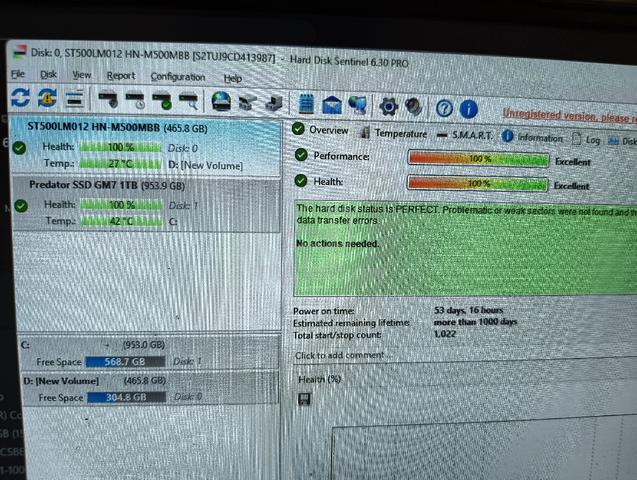This screenshot has height=480, width=637.
Task: Click the Power on time label
Action: coord(323,311)
